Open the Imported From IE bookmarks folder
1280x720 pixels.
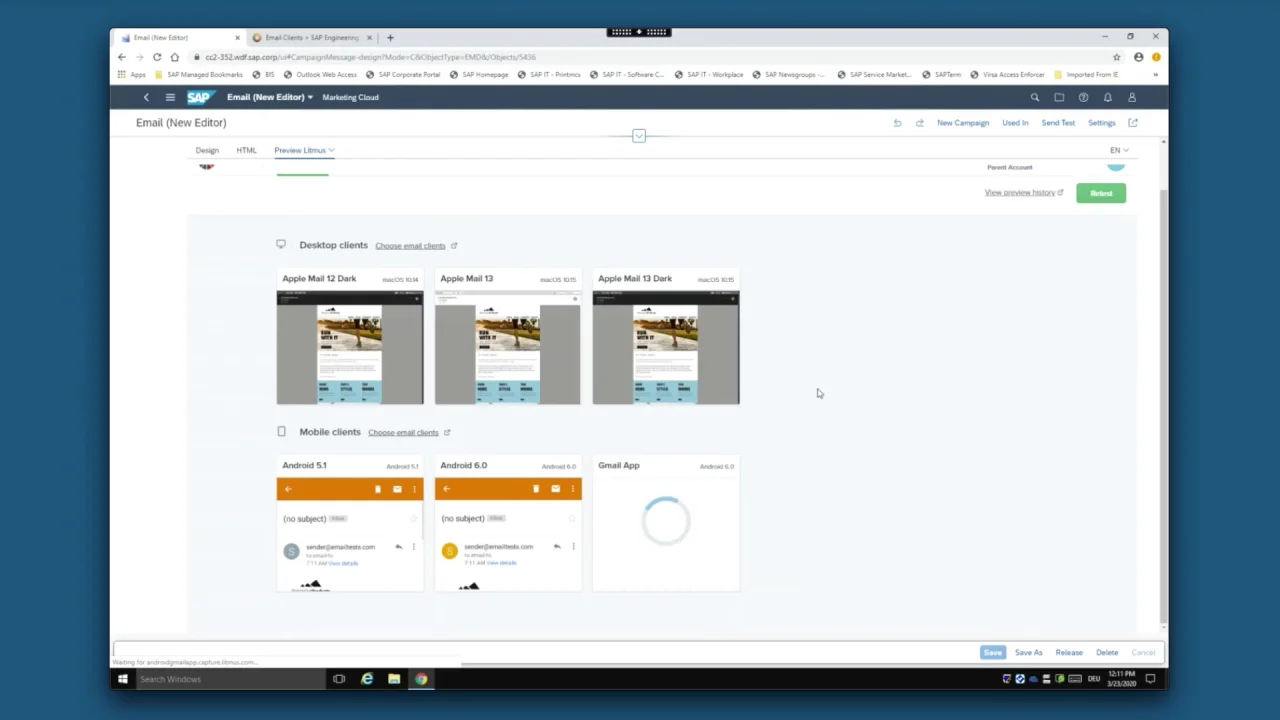click(1086, 74)
